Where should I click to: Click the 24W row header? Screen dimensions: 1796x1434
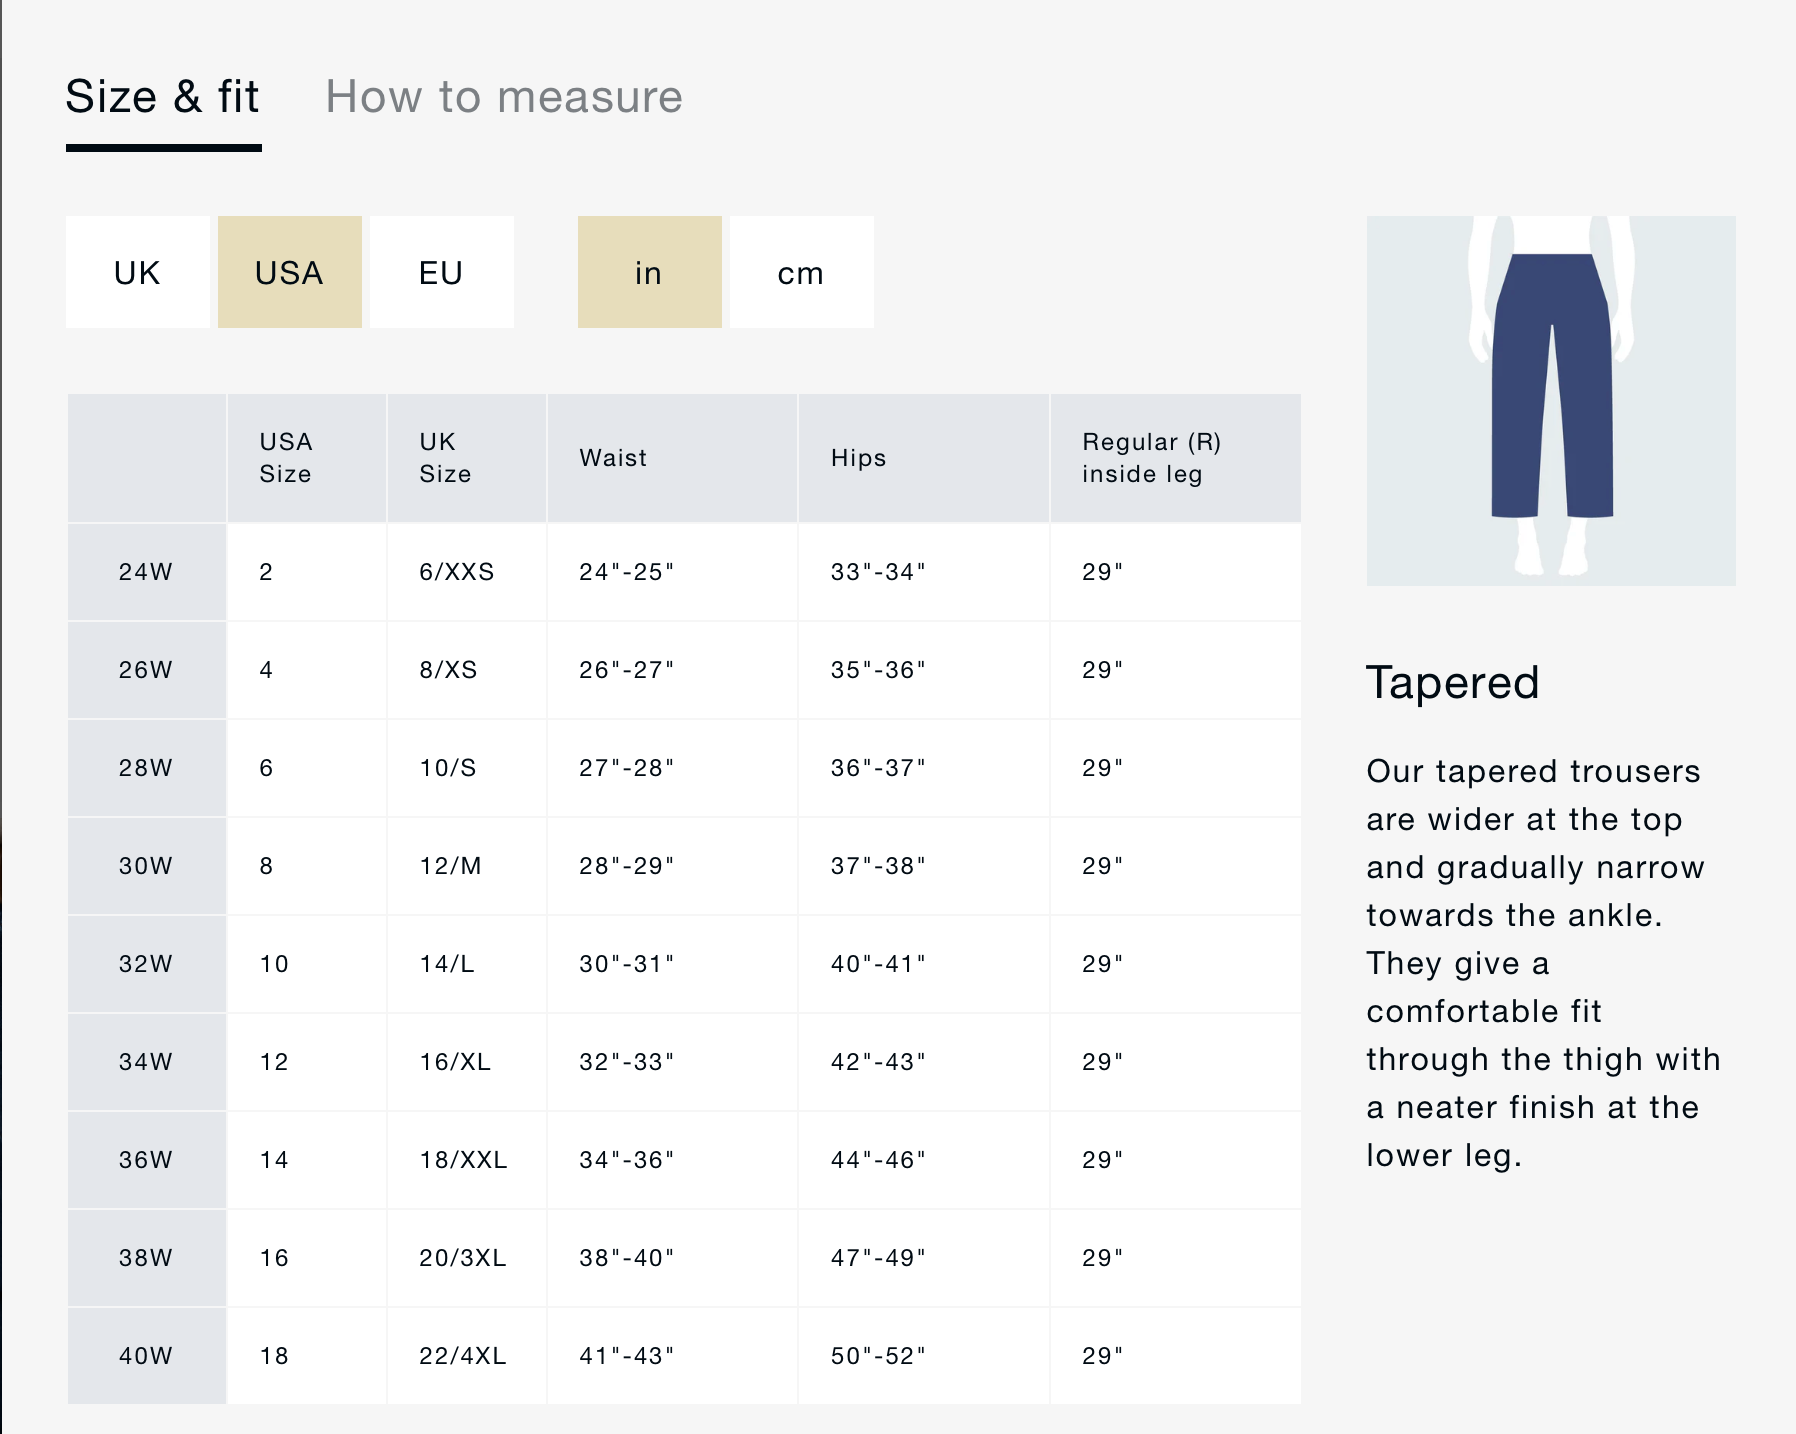(146, 572)
